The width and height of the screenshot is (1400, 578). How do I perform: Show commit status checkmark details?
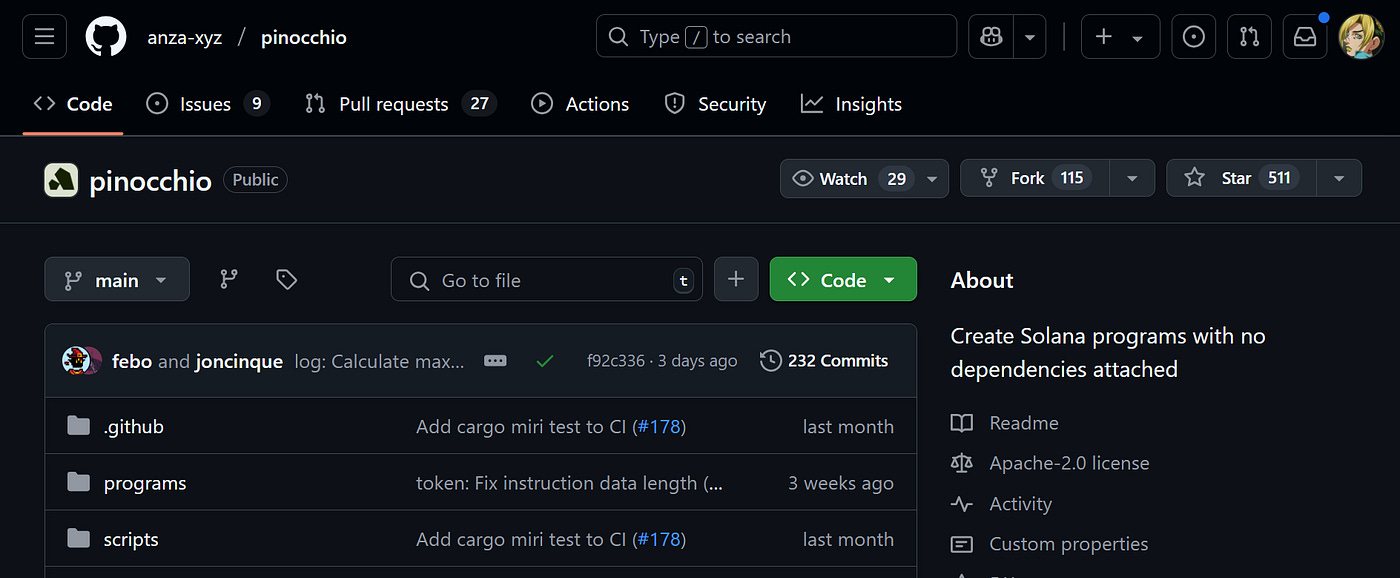click(545, 361)
